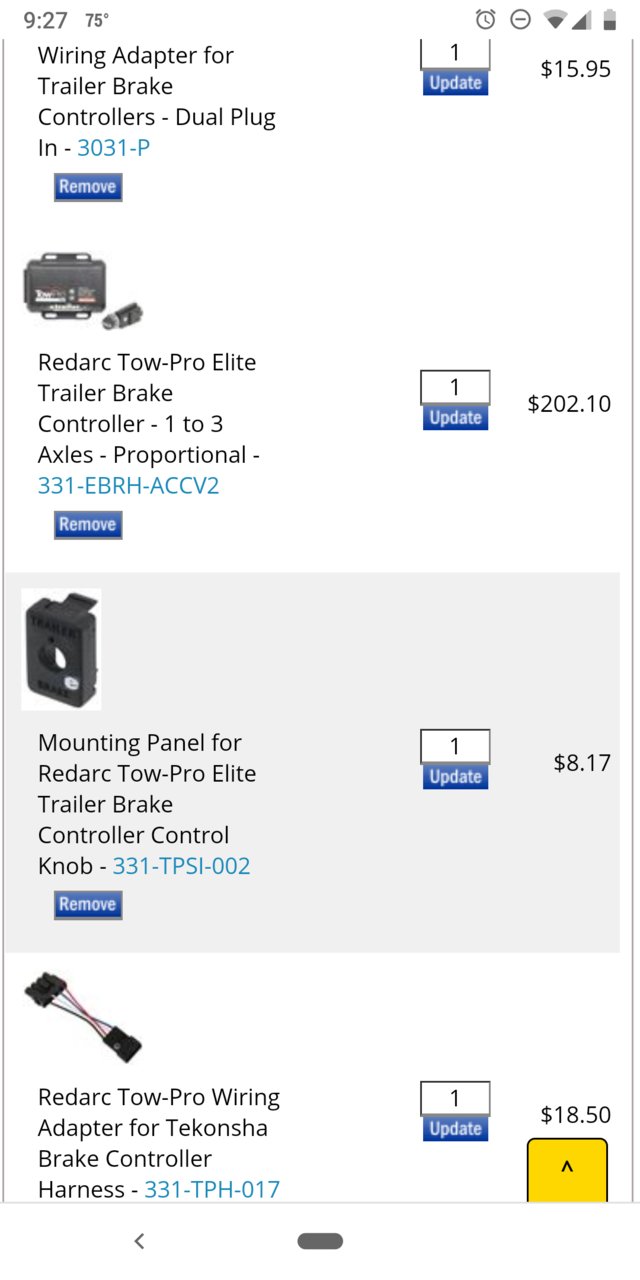640x1280 pixels.
Task: Edit quantity field for the $8.17 mounting panel
Action: point(455,746)
